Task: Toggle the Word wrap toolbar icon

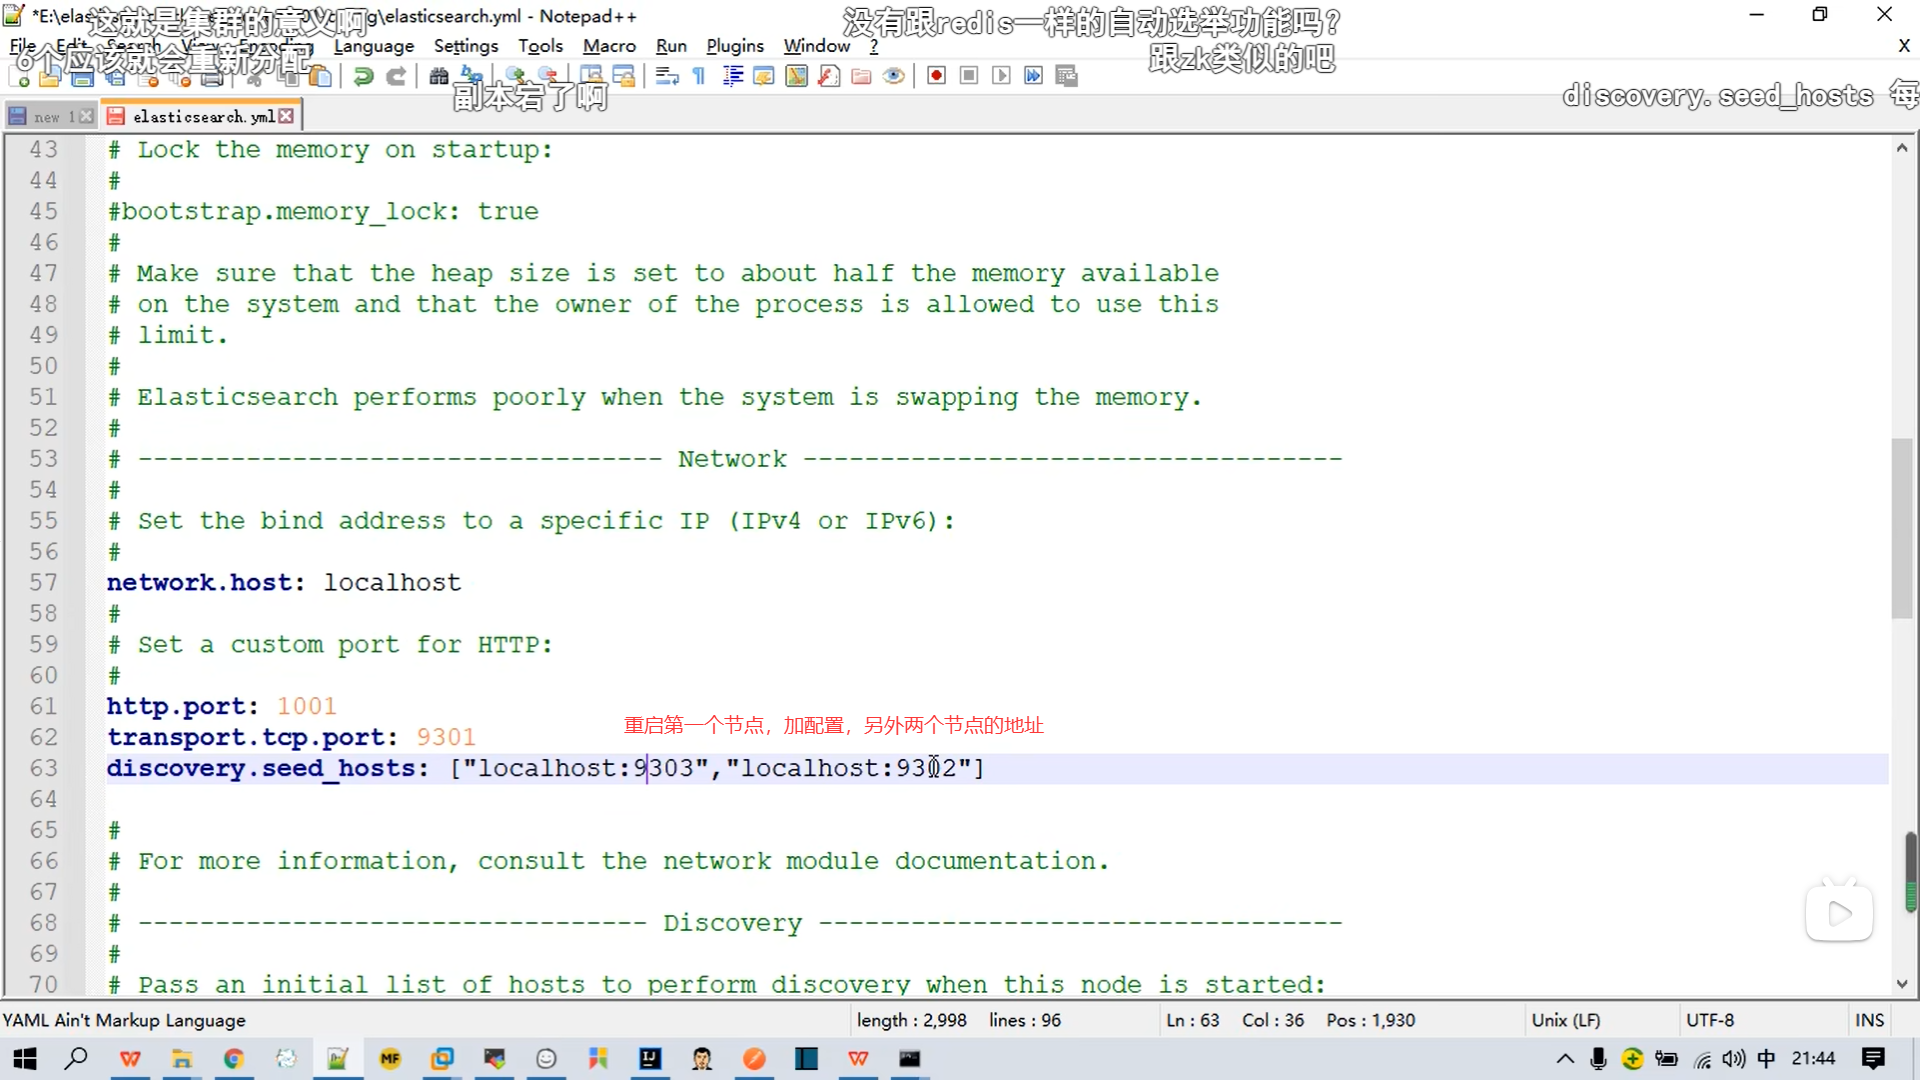Action: [x=667, y=76]
